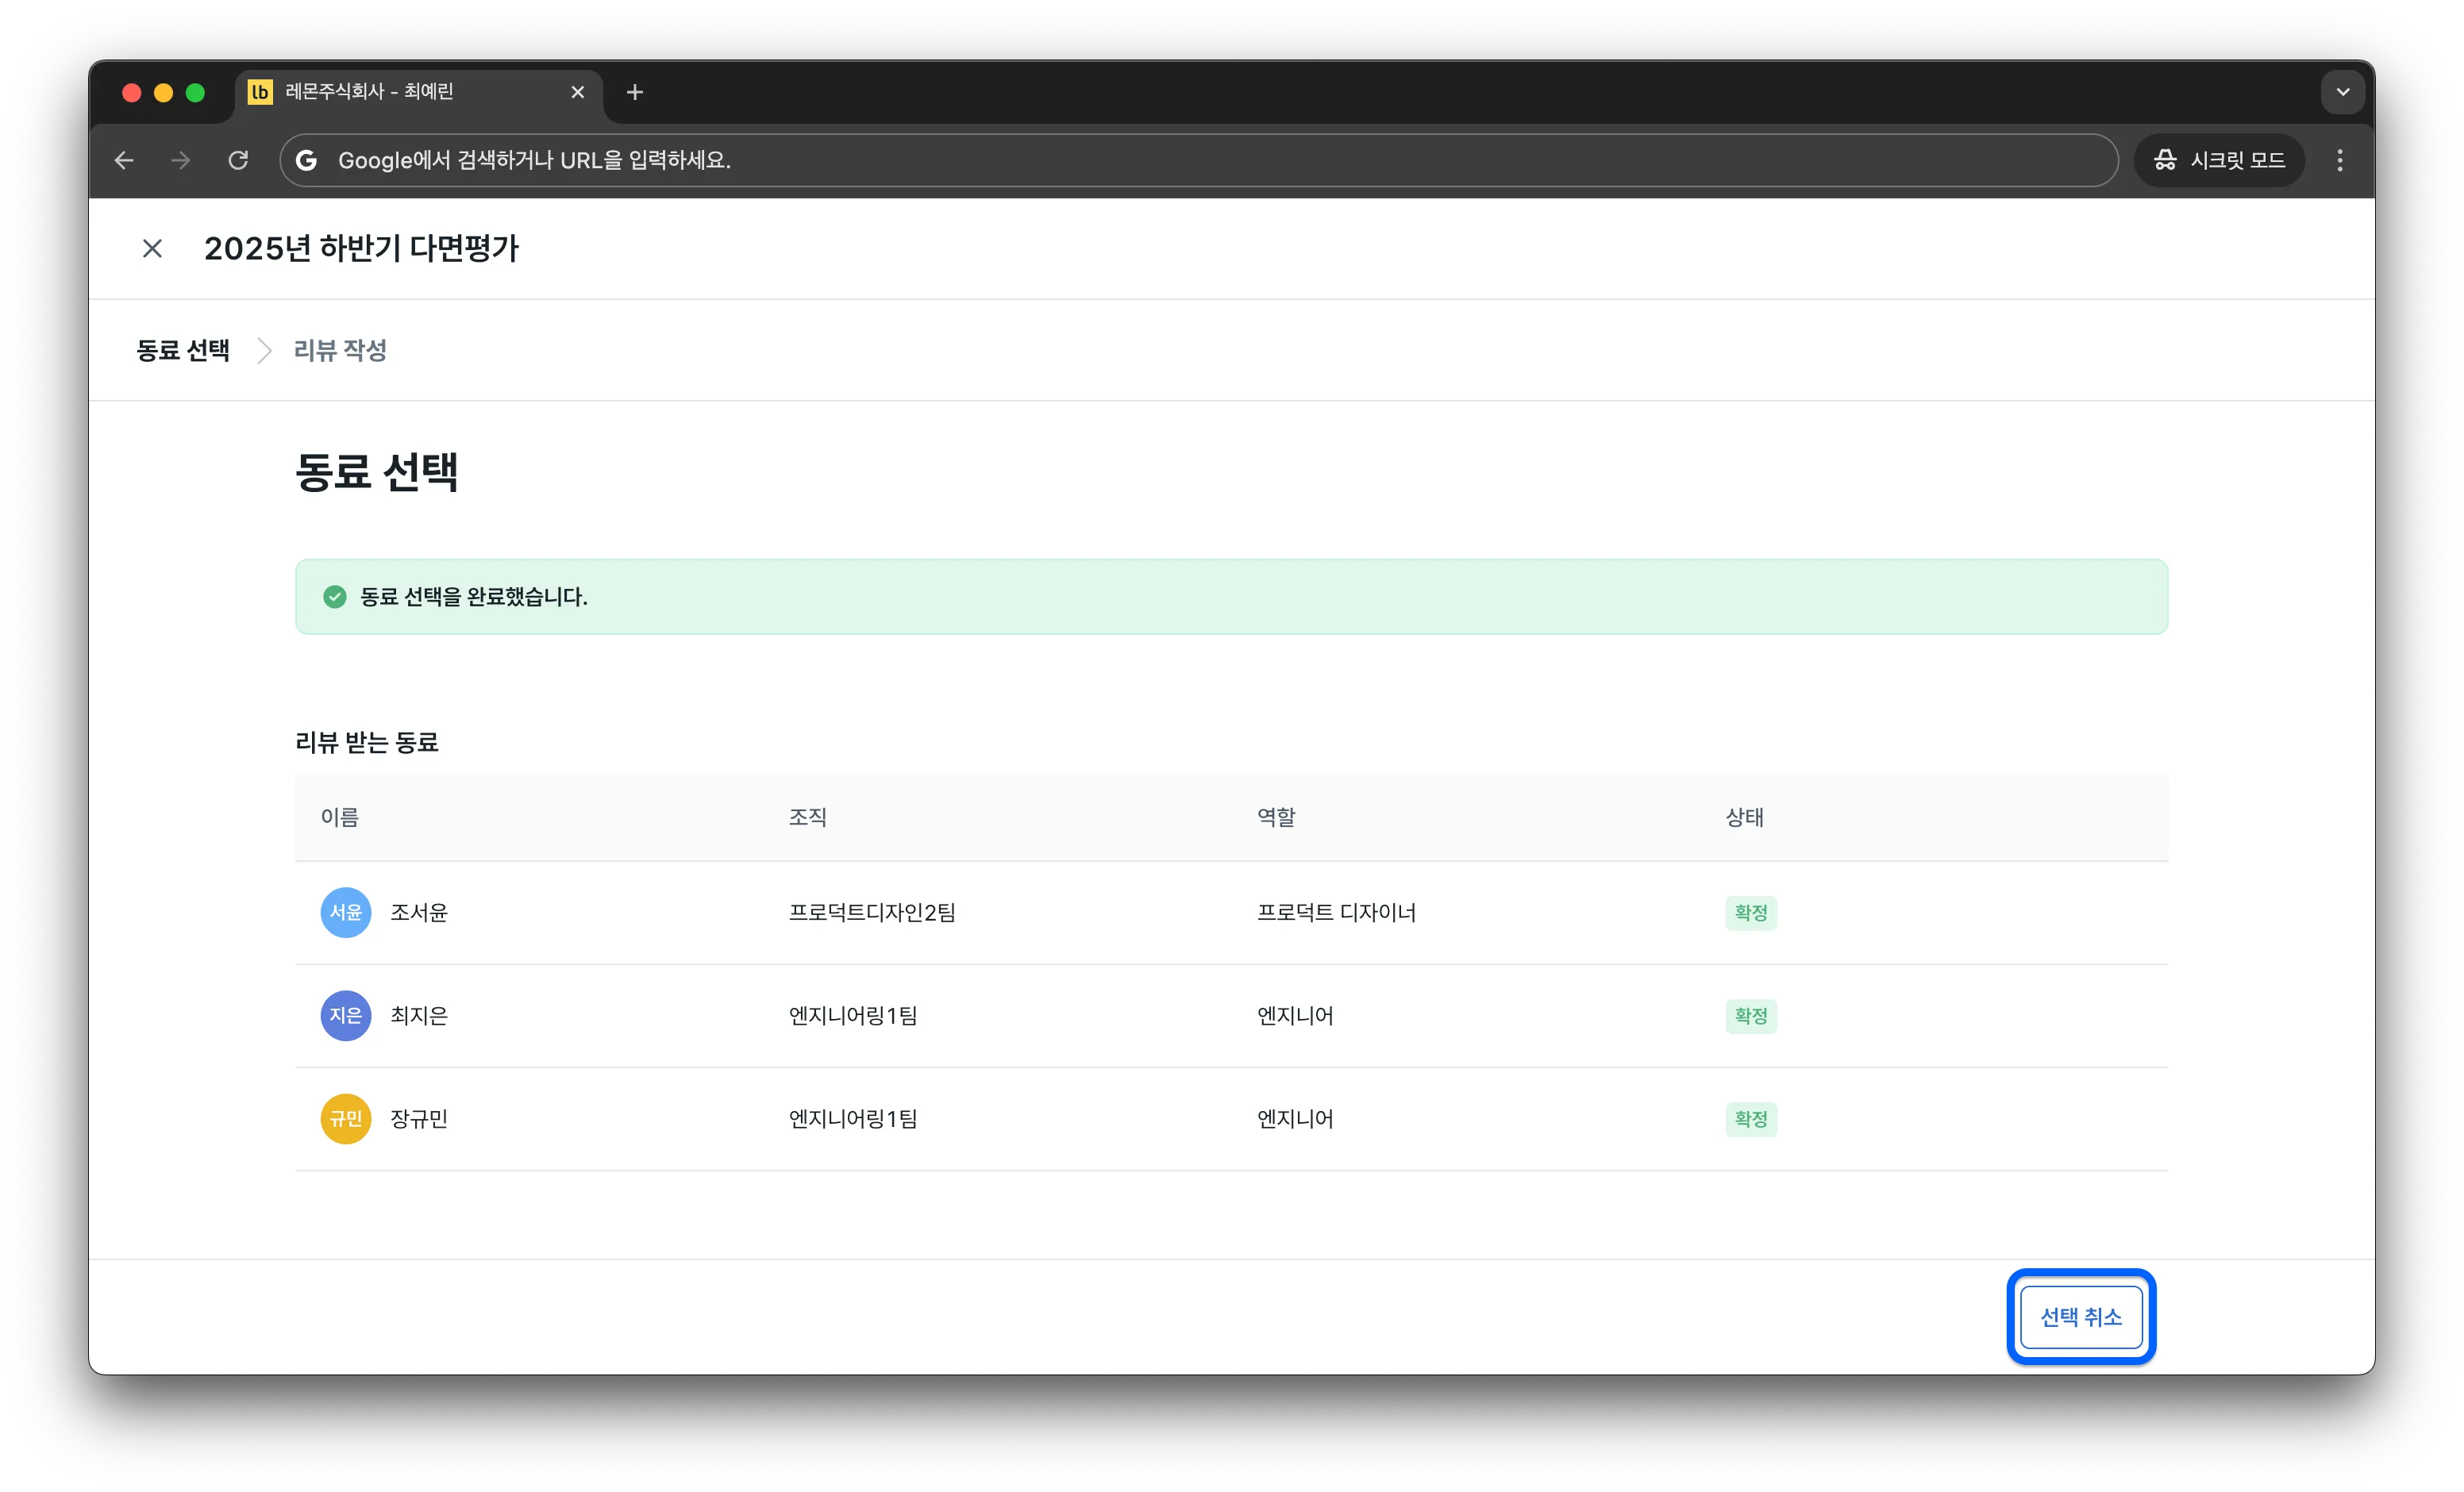Click the 시크릿 모드 indicator

pos(2219,160)
